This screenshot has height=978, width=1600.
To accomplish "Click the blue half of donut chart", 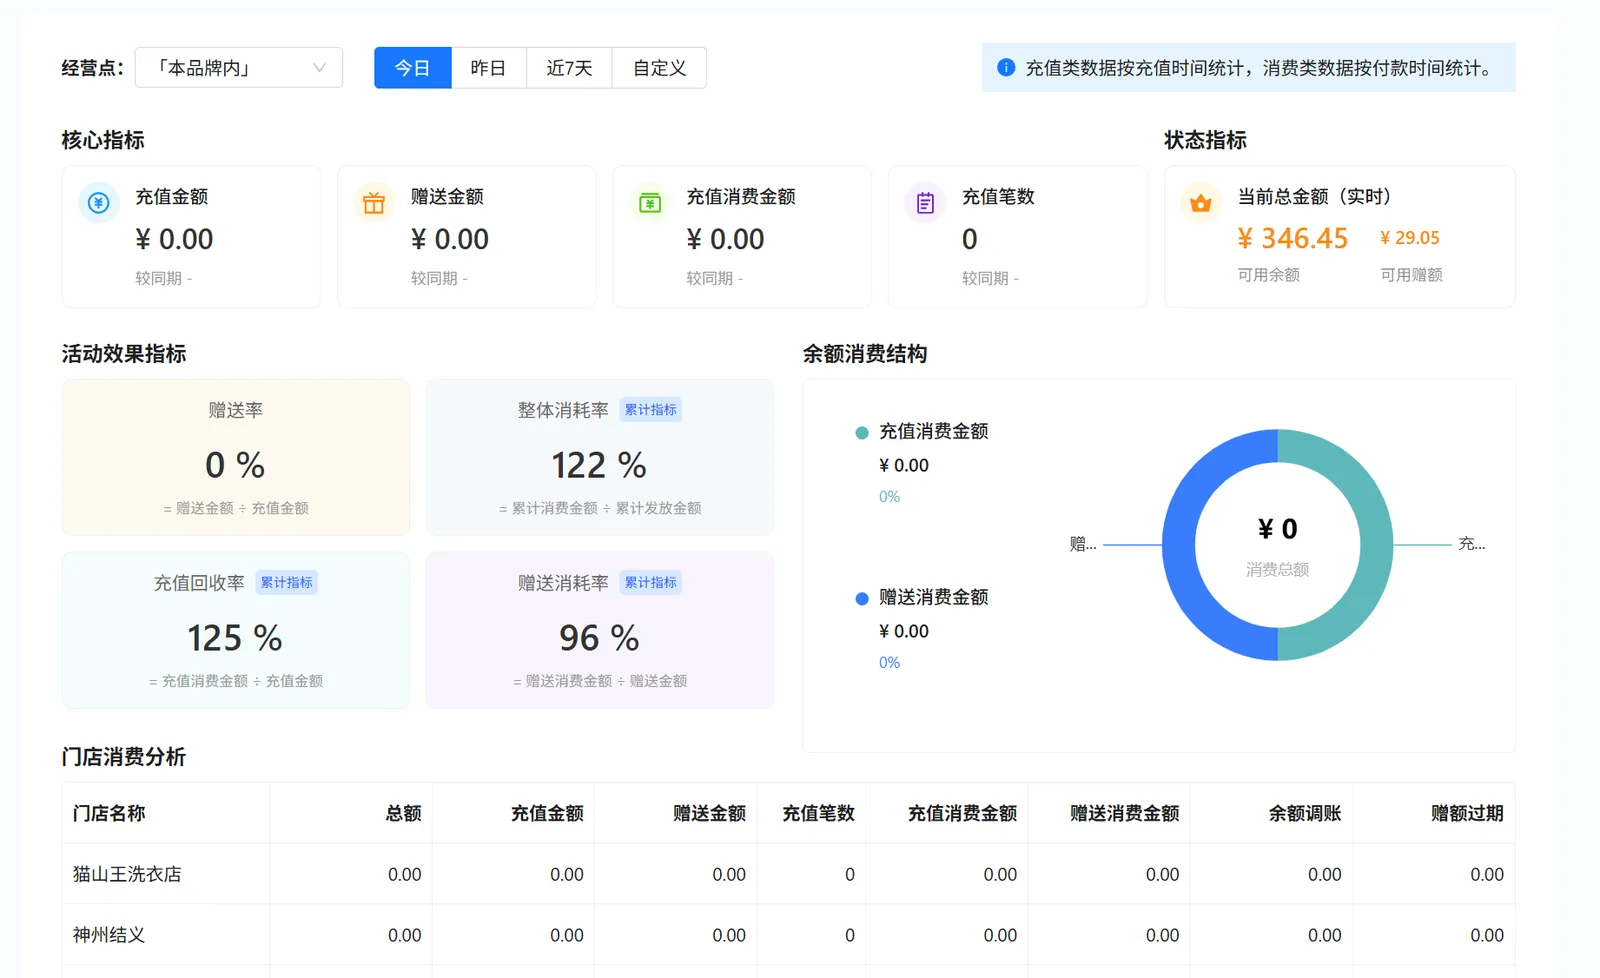I will click(x=1180, y=545).
